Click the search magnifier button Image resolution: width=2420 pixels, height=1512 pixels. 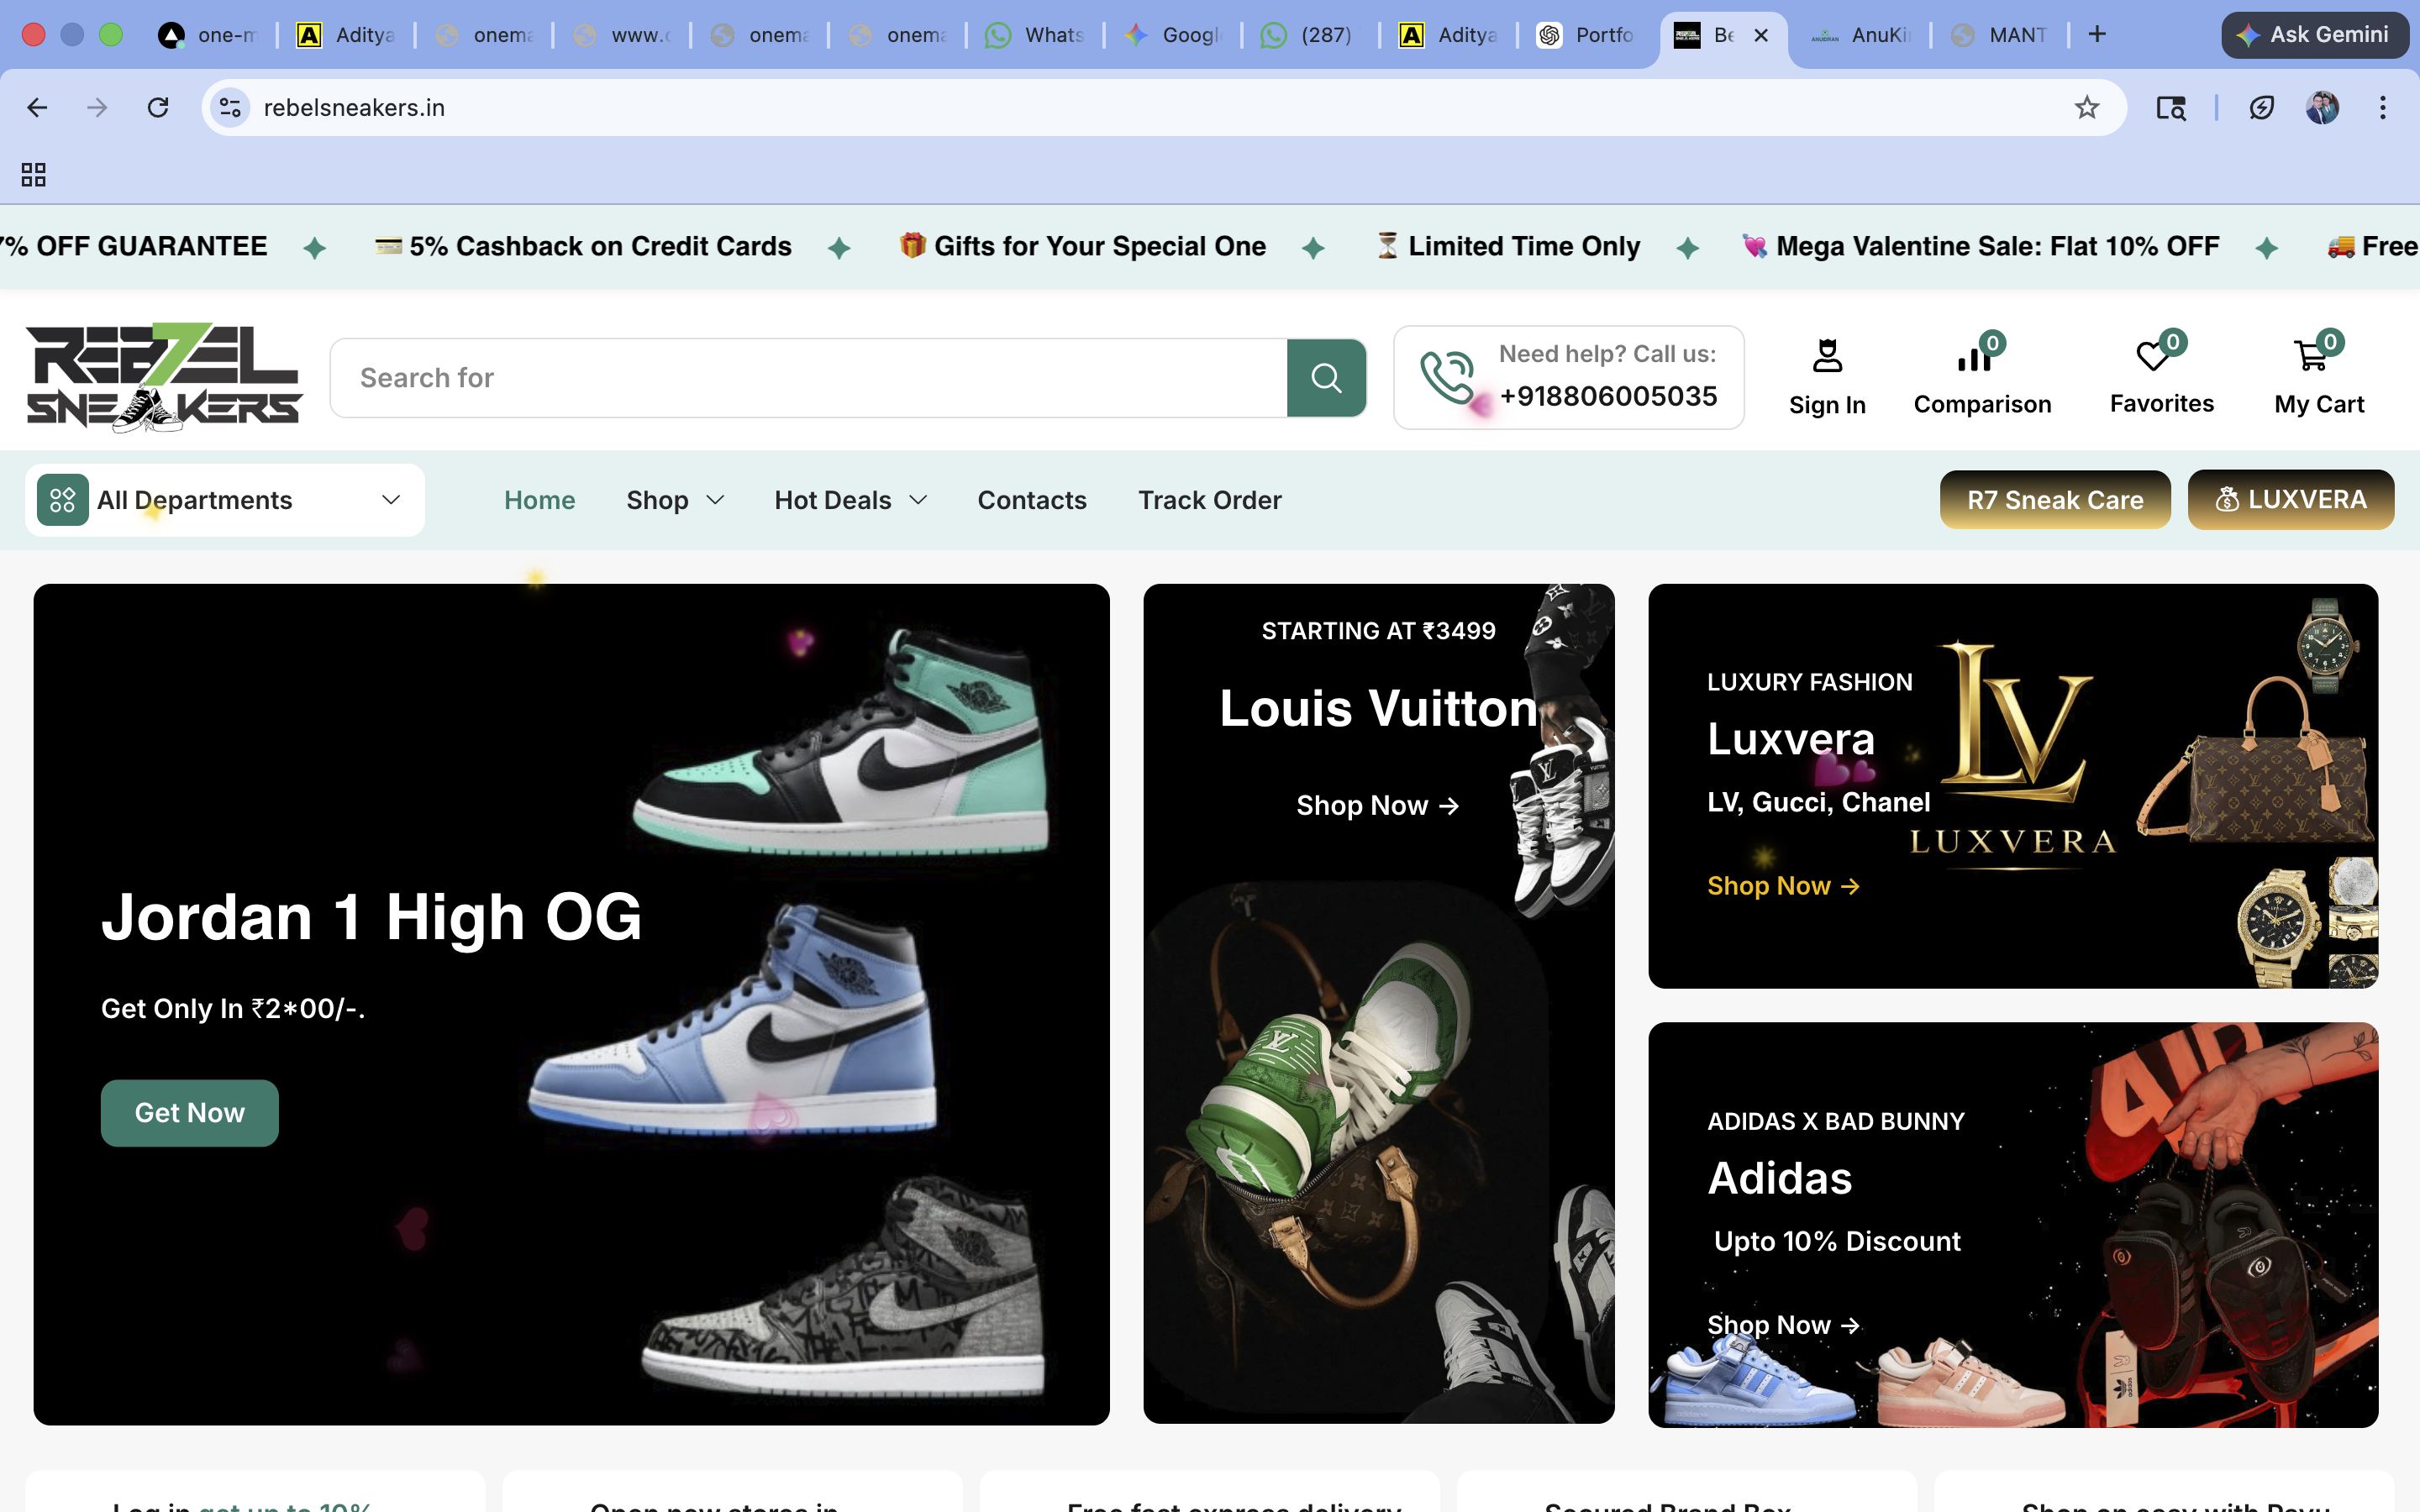point(1327,377)
